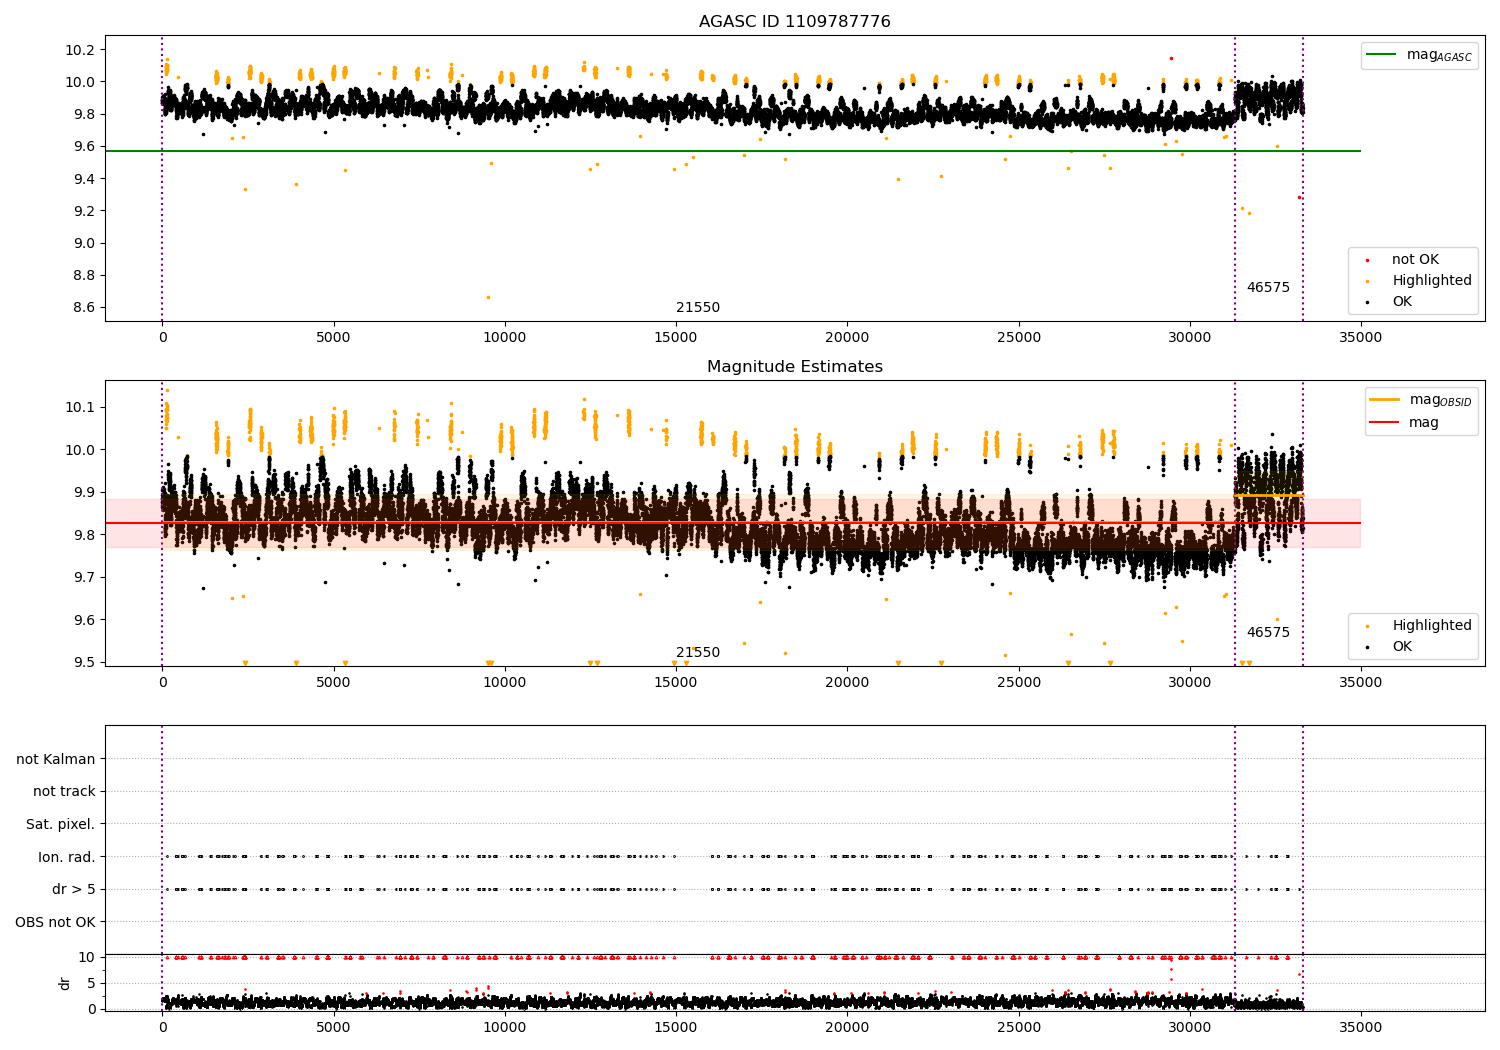
Task: Click the 'Sat. pixel.' row label
Action: 60,824
